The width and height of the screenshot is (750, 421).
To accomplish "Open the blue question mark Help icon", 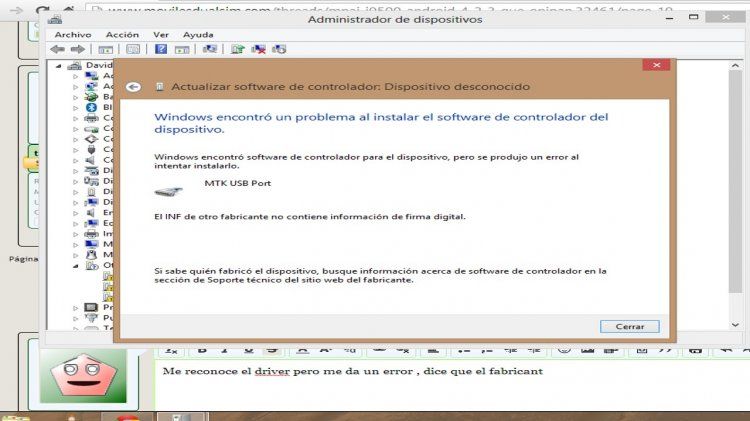I will click(161, 49).
